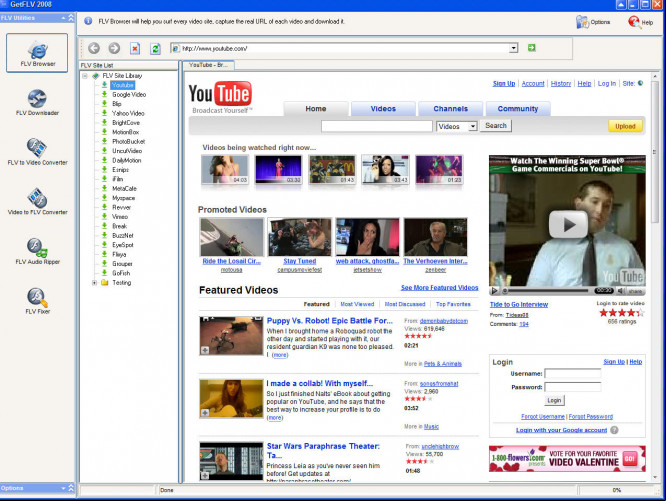Click See More Featured Videos link
Screen dimensions: 666x501
440,287
